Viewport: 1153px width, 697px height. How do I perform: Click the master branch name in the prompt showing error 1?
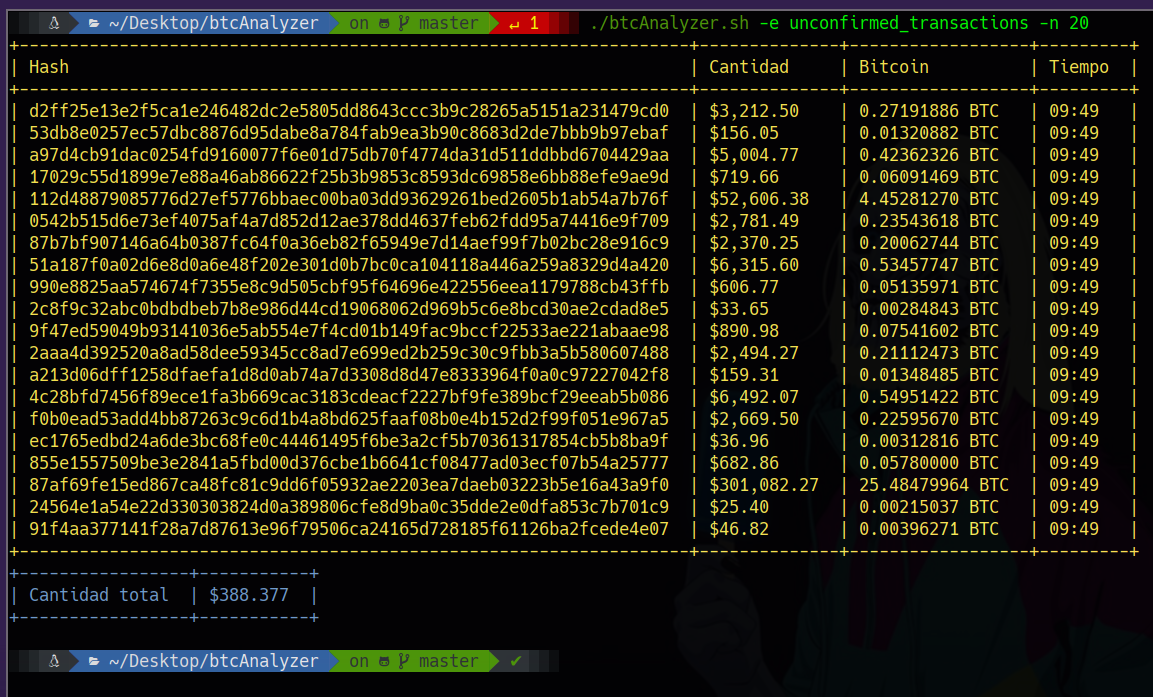coord(449,24)
